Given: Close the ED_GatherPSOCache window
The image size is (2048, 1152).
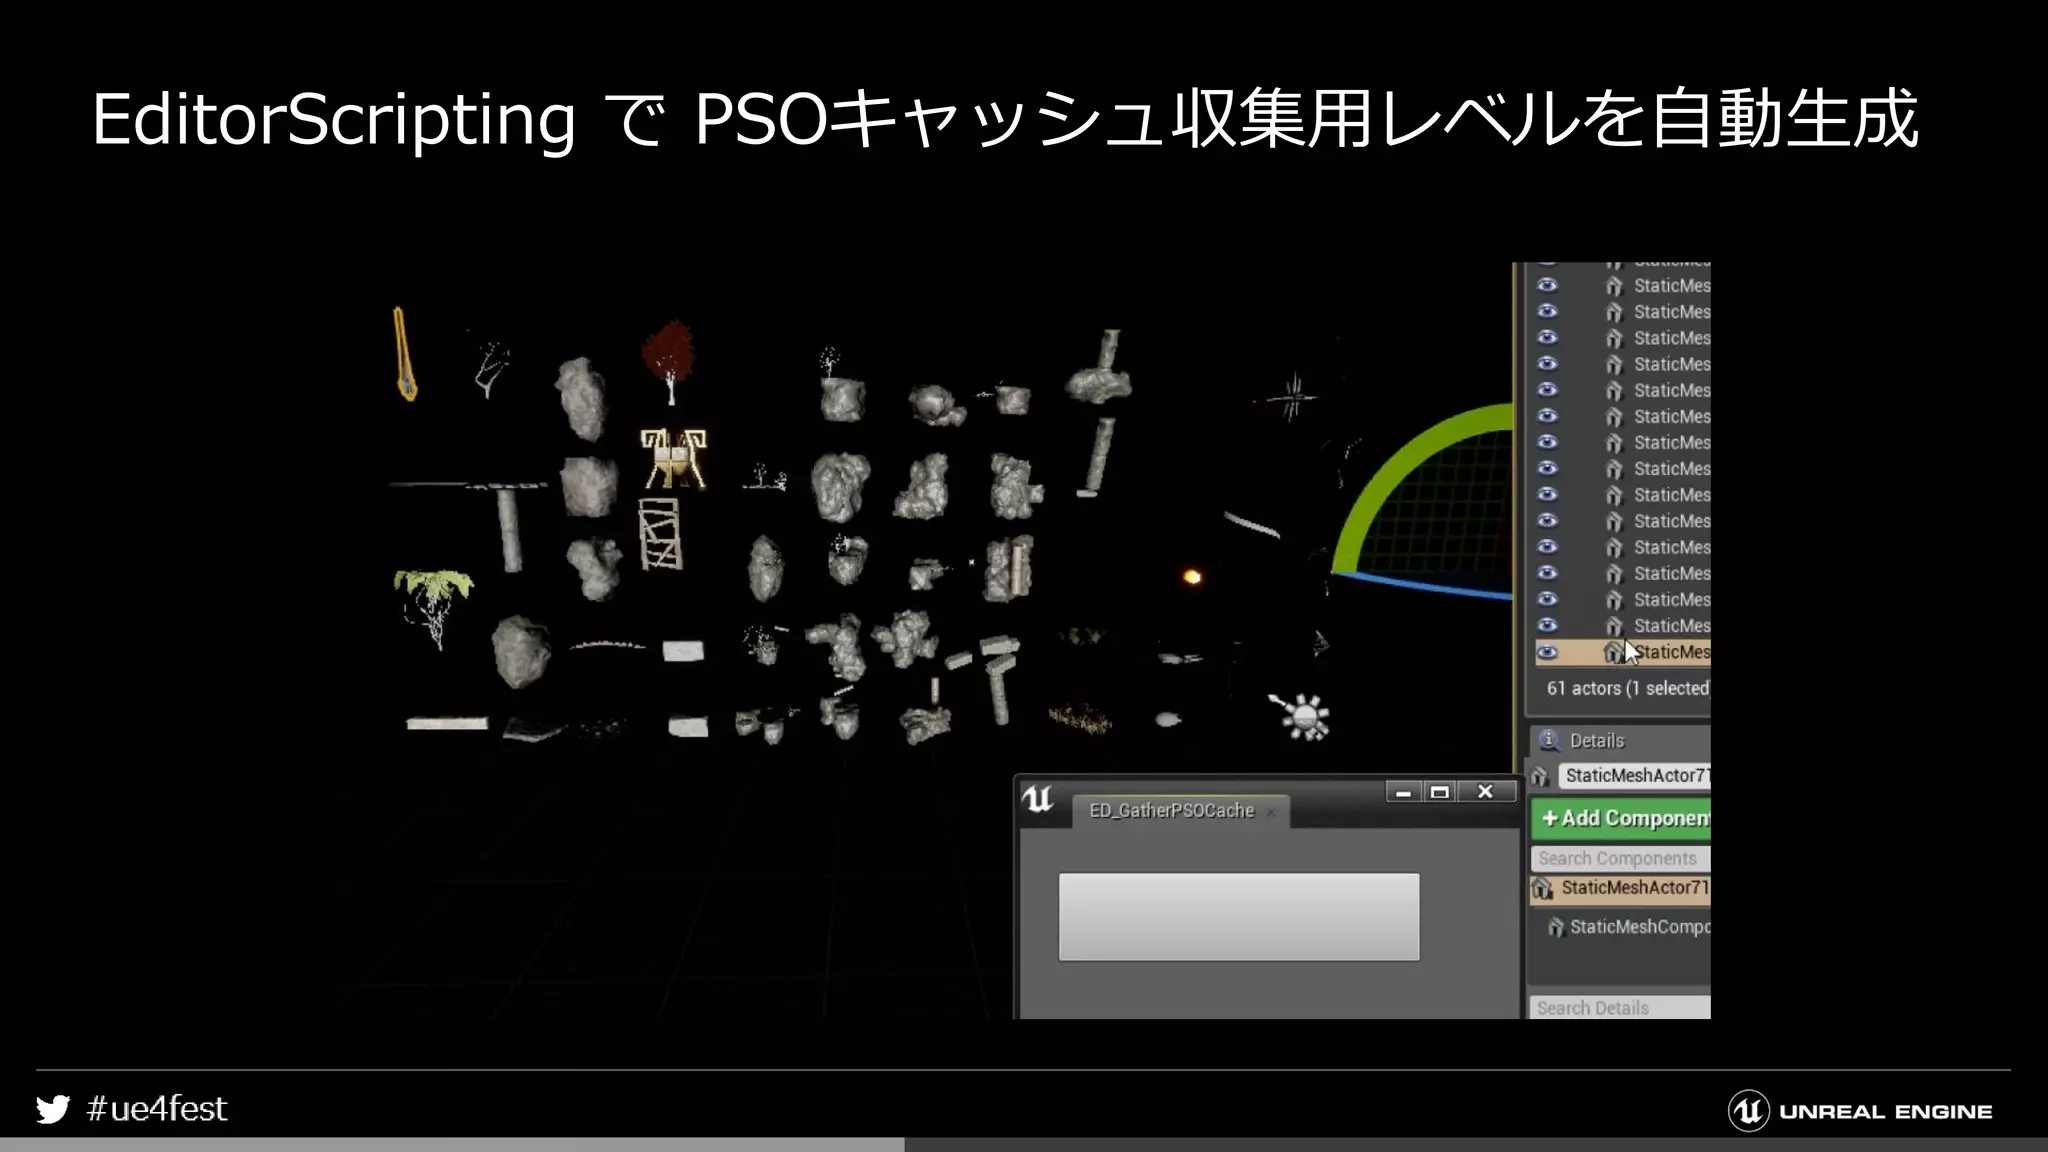Looking at the screenshot, I should click(x=1485, y=792).
